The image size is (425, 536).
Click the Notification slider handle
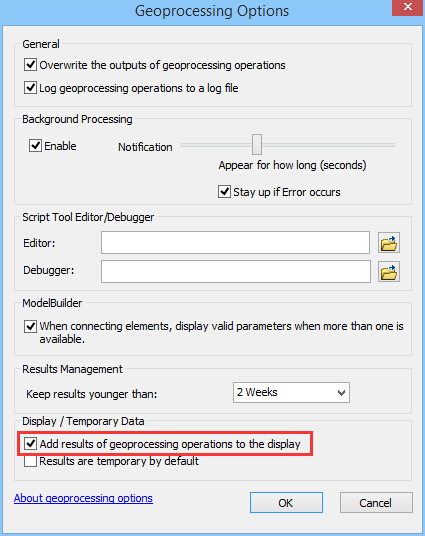click(x=257, y=144)
